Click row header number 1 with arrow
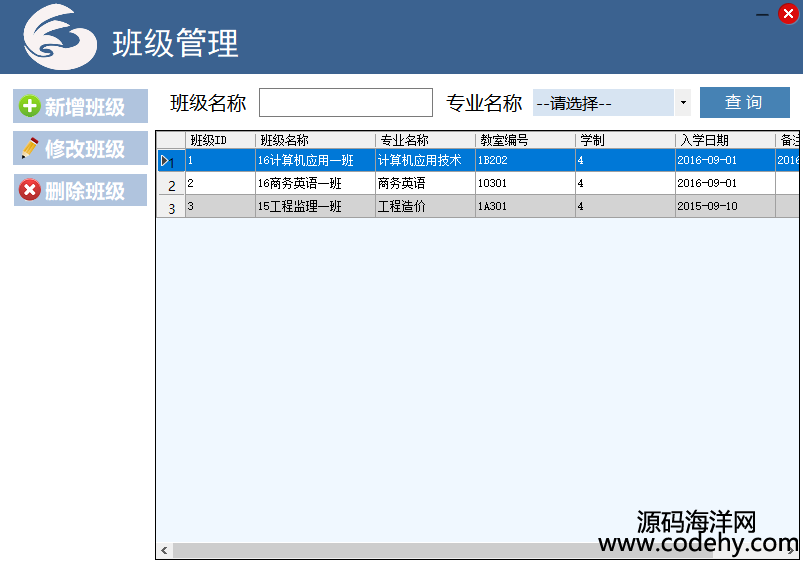This screenshot has height=563, width=803. point(170,161)
